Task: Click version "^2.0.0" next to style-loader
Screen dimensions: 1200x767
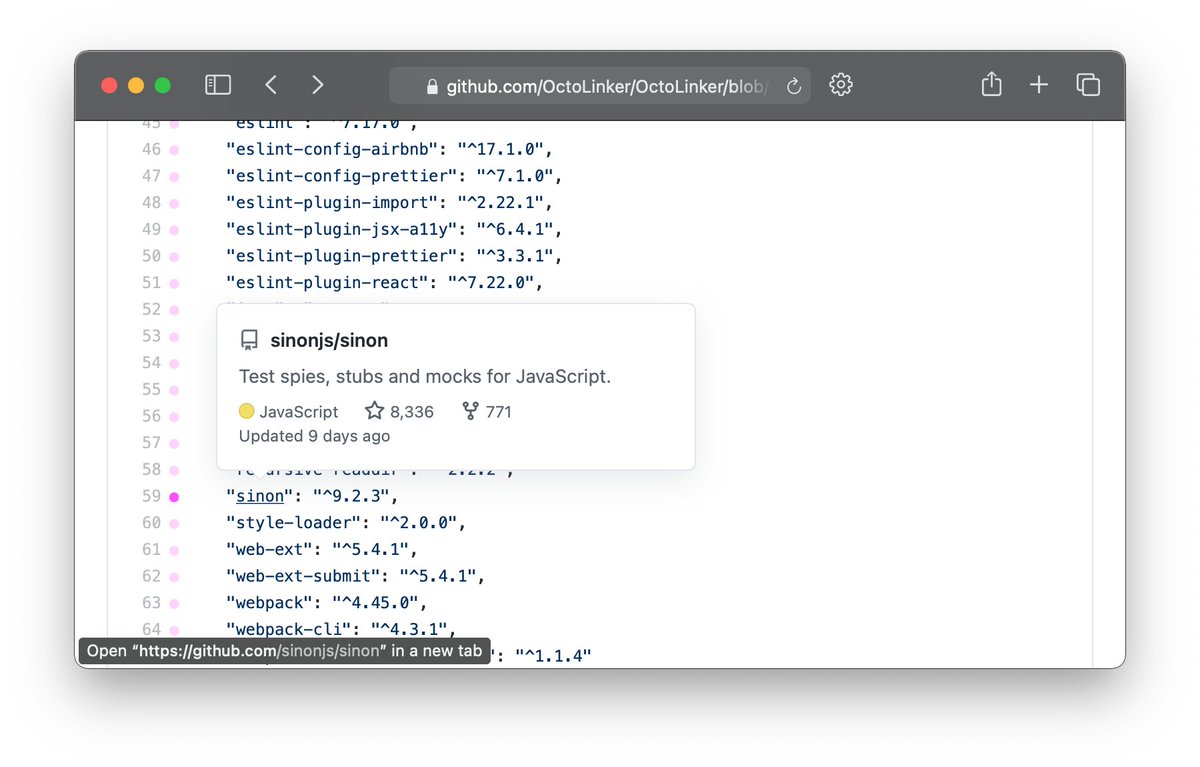Action: click(x=418, y=522)
